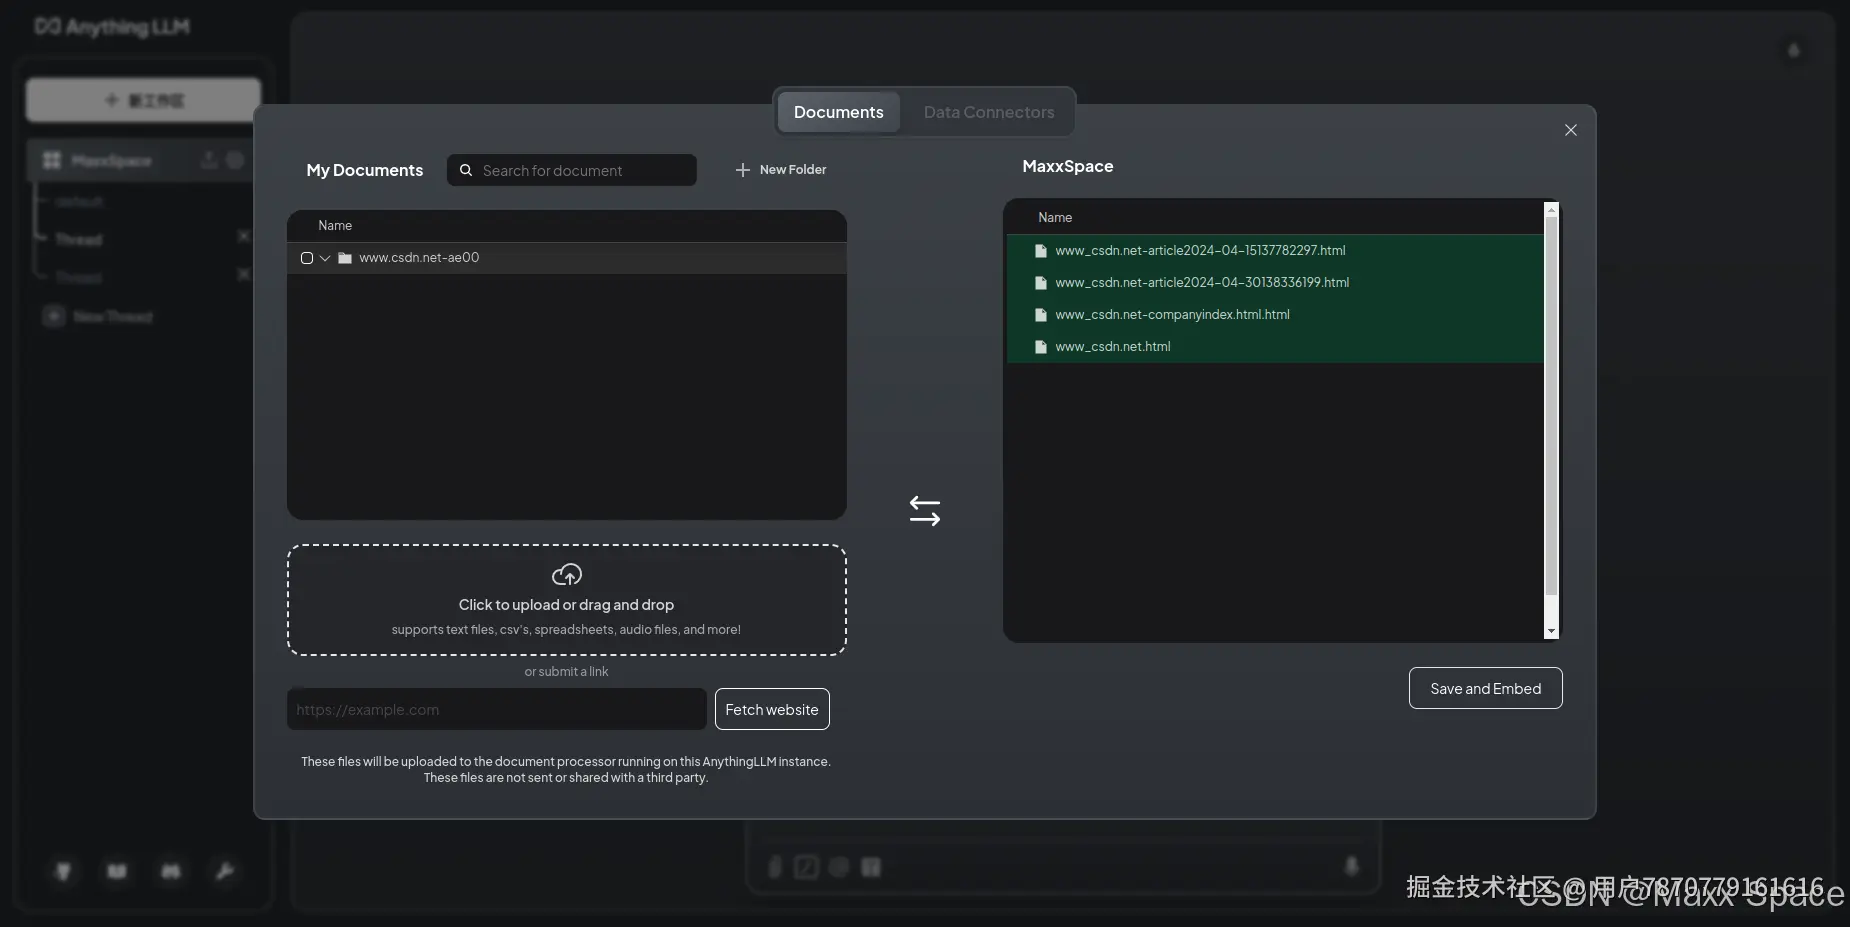Click the Fetch website button
This screenshot has width=1850, height=927.
point(772,709)
